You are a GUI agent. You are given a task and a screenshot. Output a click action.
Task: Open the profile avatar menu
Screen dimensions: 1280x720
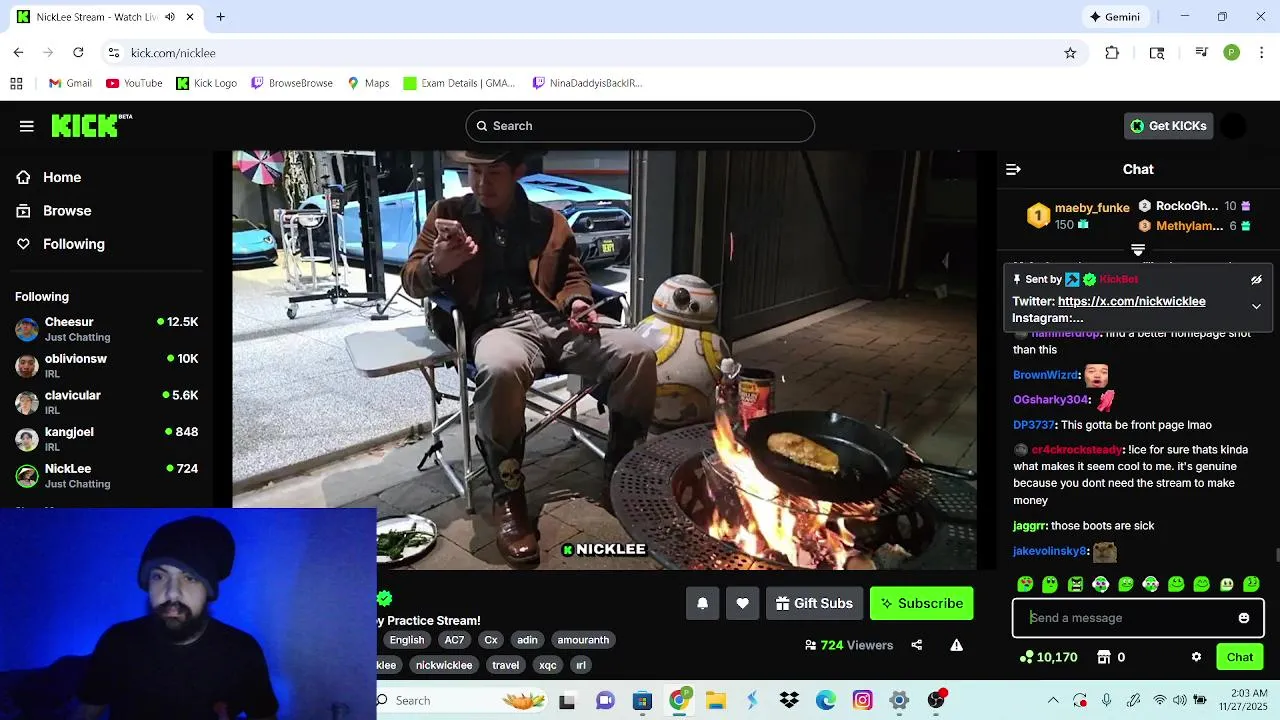coord(1234,126)
